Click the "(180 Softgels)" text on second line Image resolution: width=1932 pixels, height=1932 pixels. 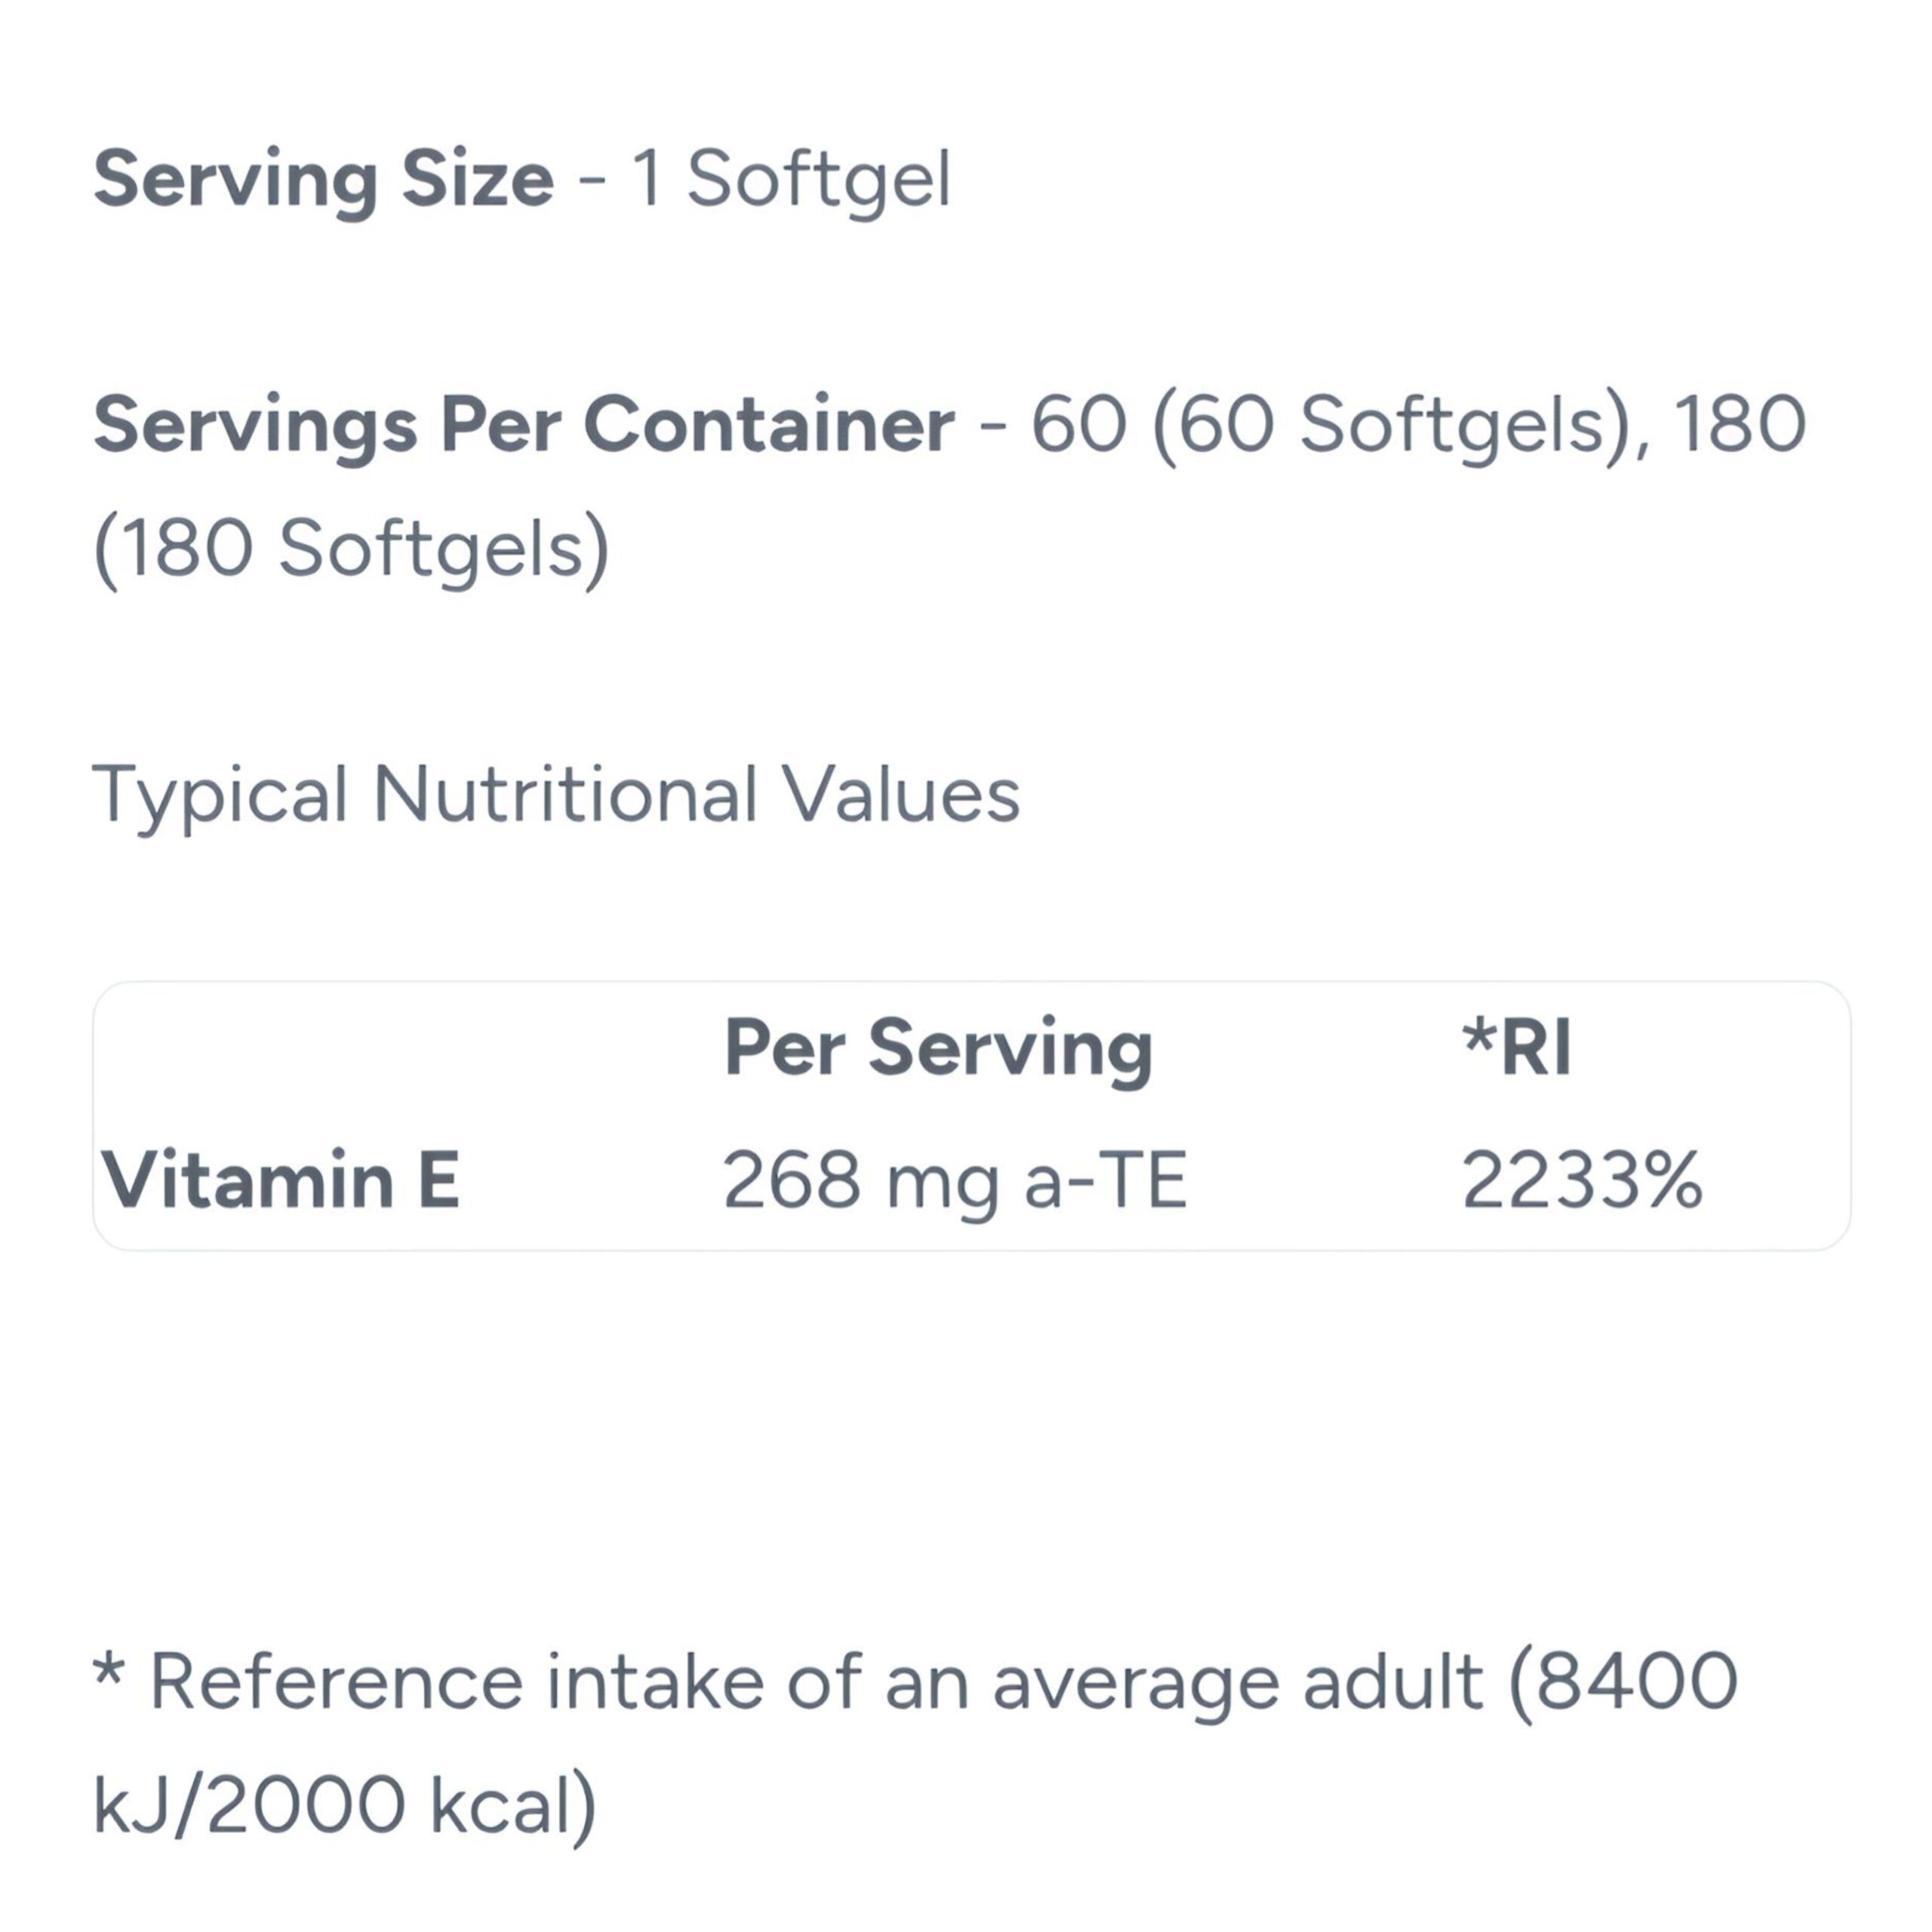pos(351,549)
